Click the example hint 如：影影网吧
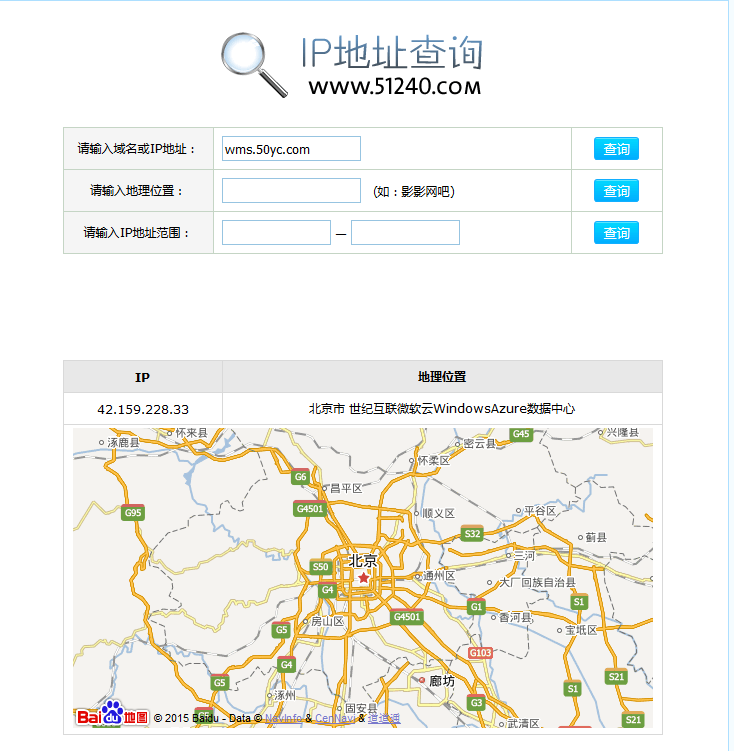This screenshot has height=751, width=734. [414, 192]
